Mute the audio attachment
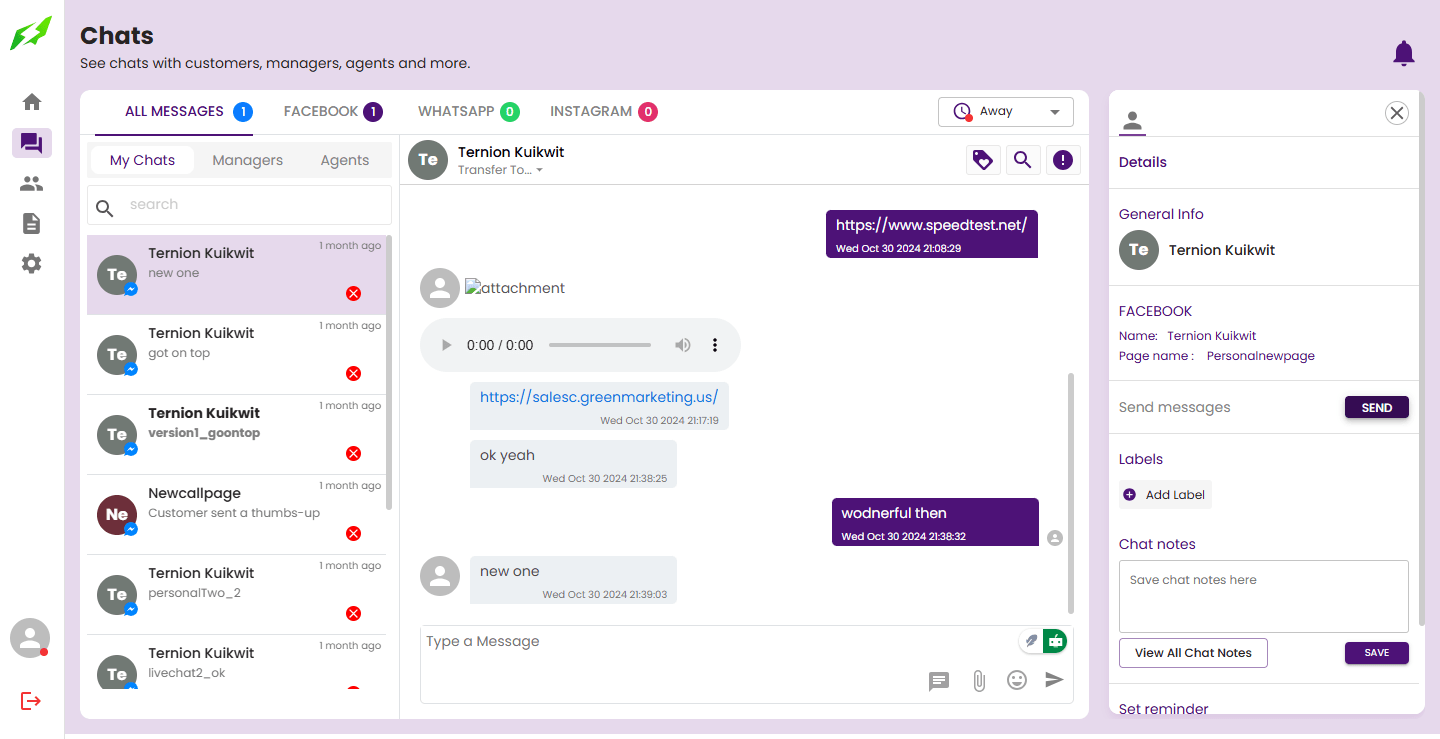Viewport: 1440px width, 739px height. tap(683, 345)
